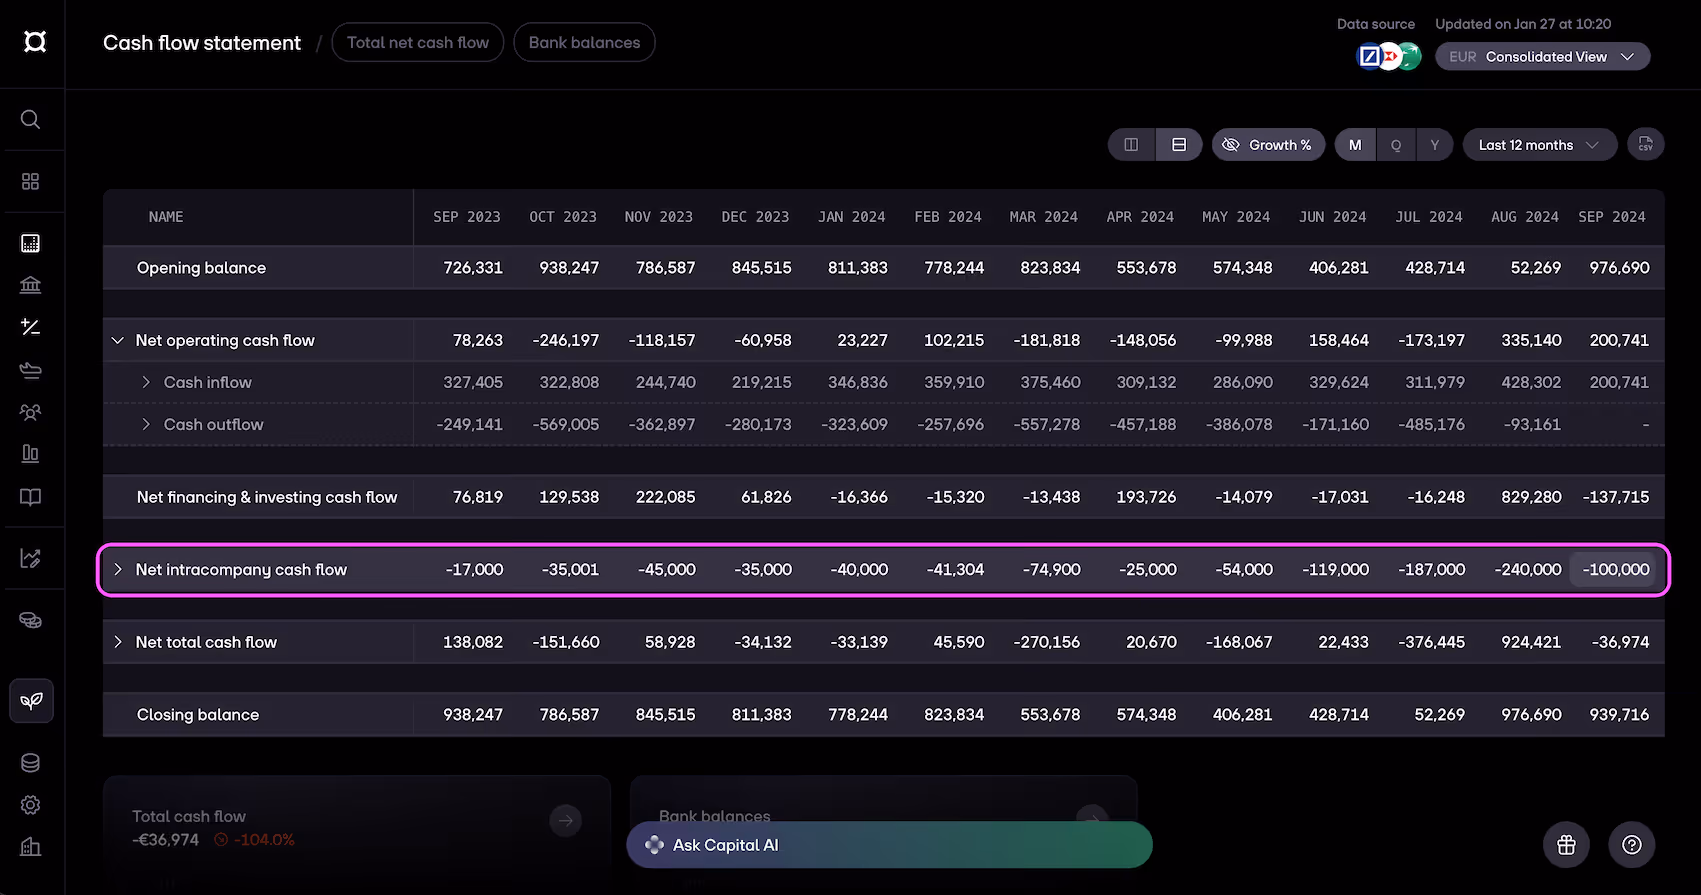Viewport: 1701px width, 895px height.
Task: Open the bar columns icon in sidebar
Action: [31, 454]
